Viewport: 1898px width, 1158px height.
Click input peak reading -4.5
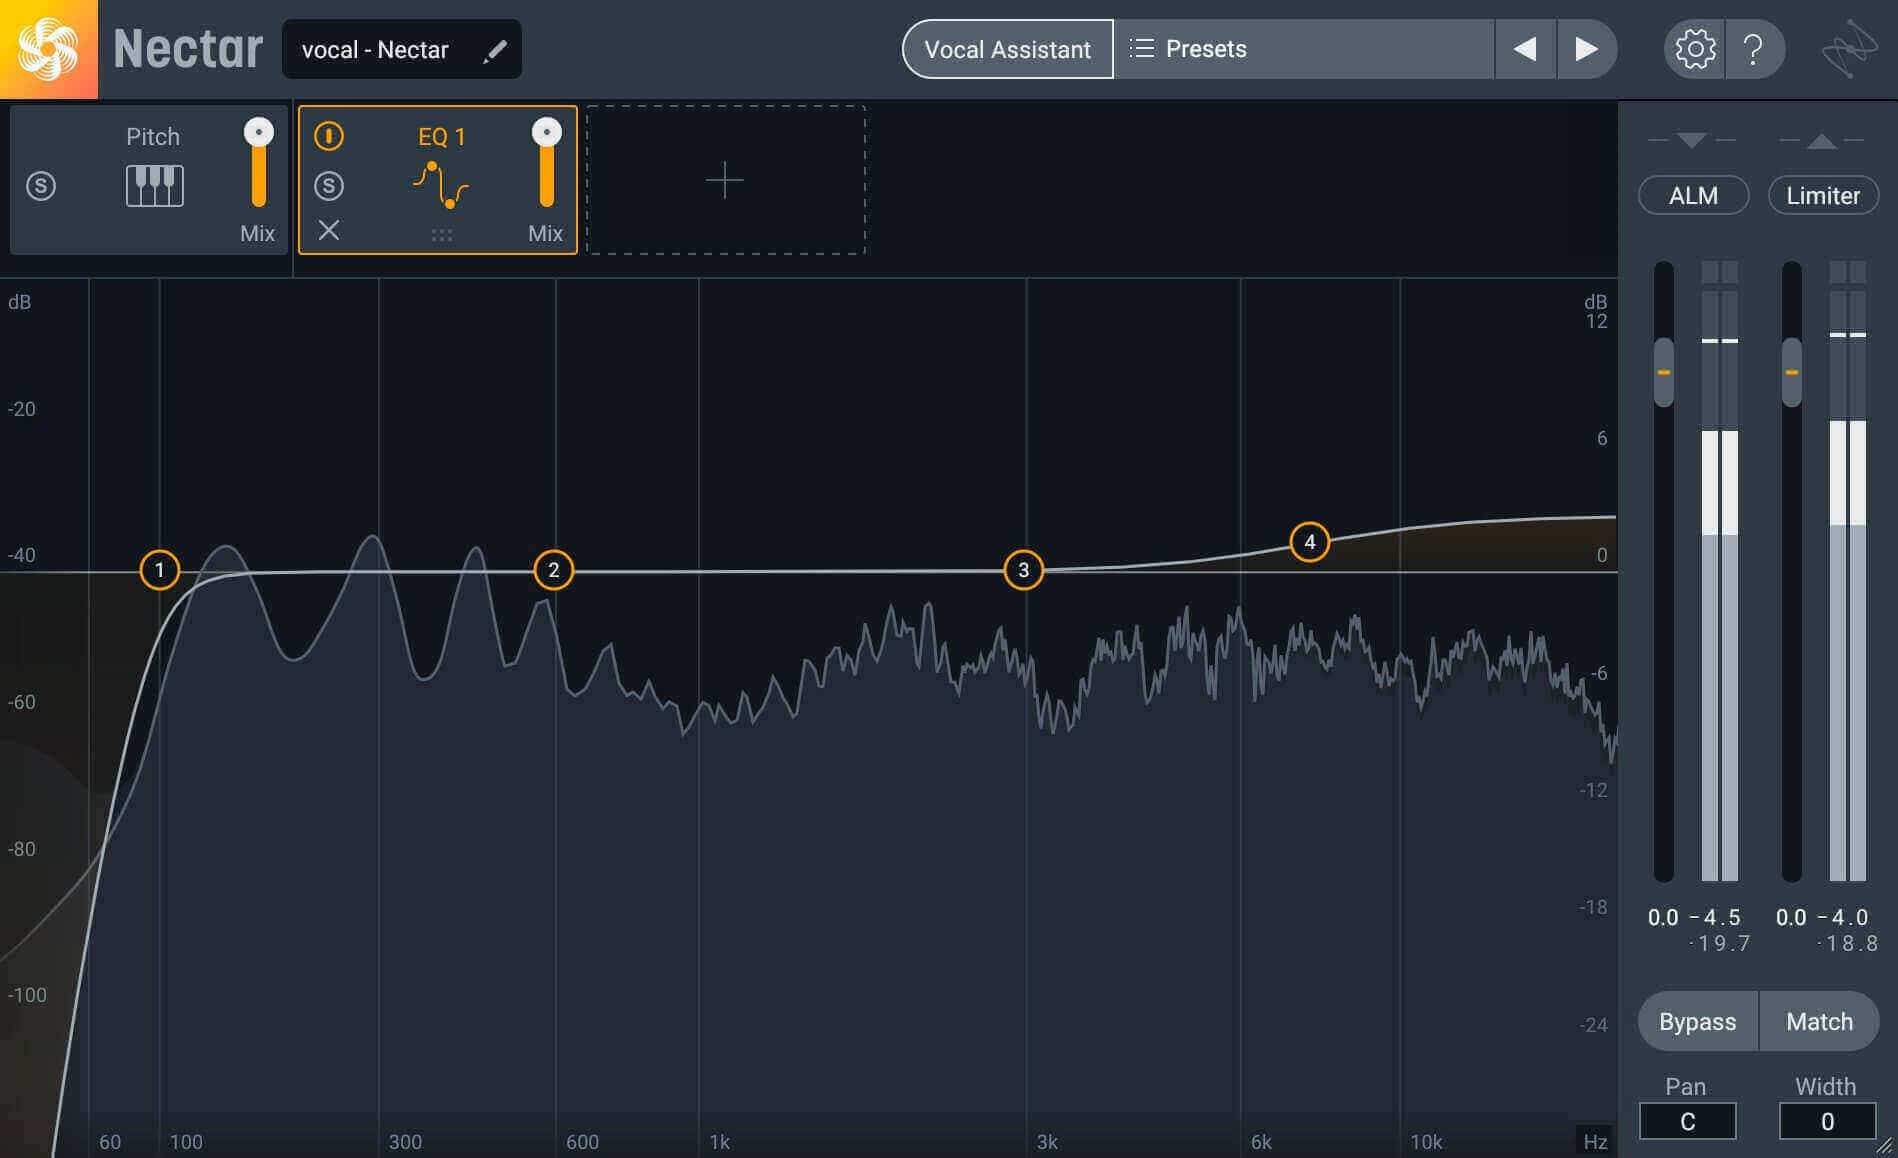point(1716,917)
